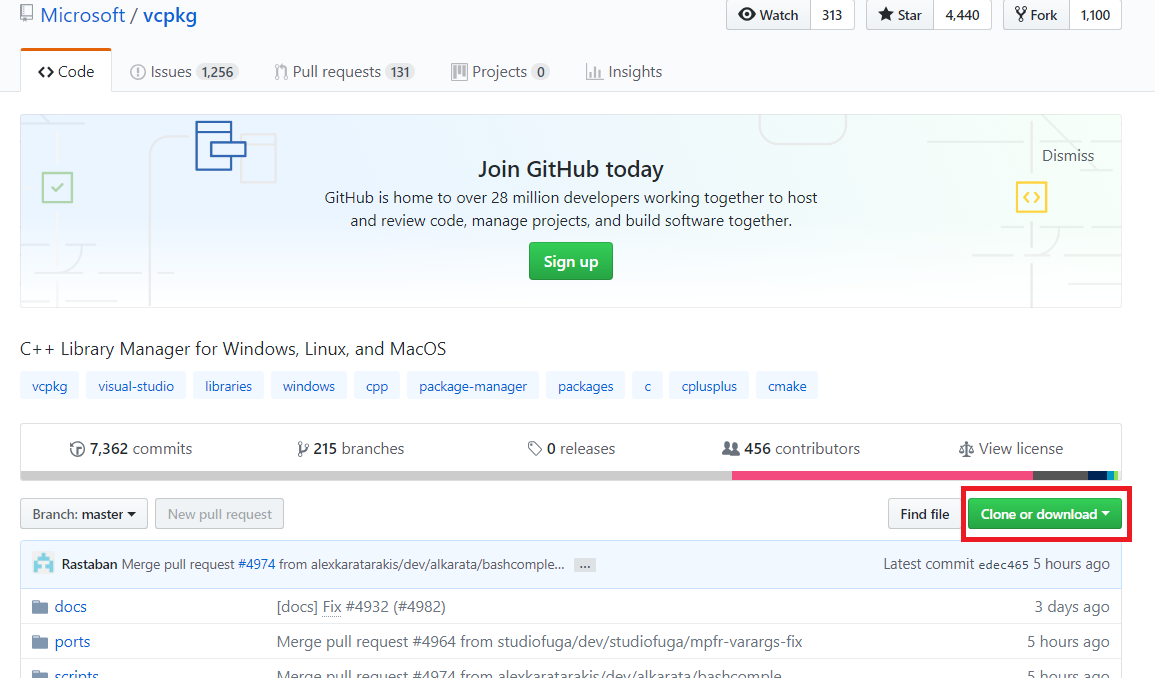Viewport: 1155px width, 678px height.
Task: Select the package-manager topic tag
Action: click(x=473, y=386)
